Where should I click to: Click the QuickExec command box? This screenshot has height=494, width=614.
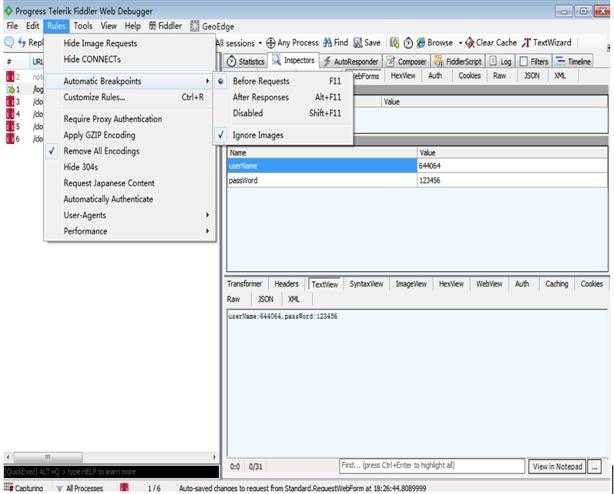[x=111, y=472]
